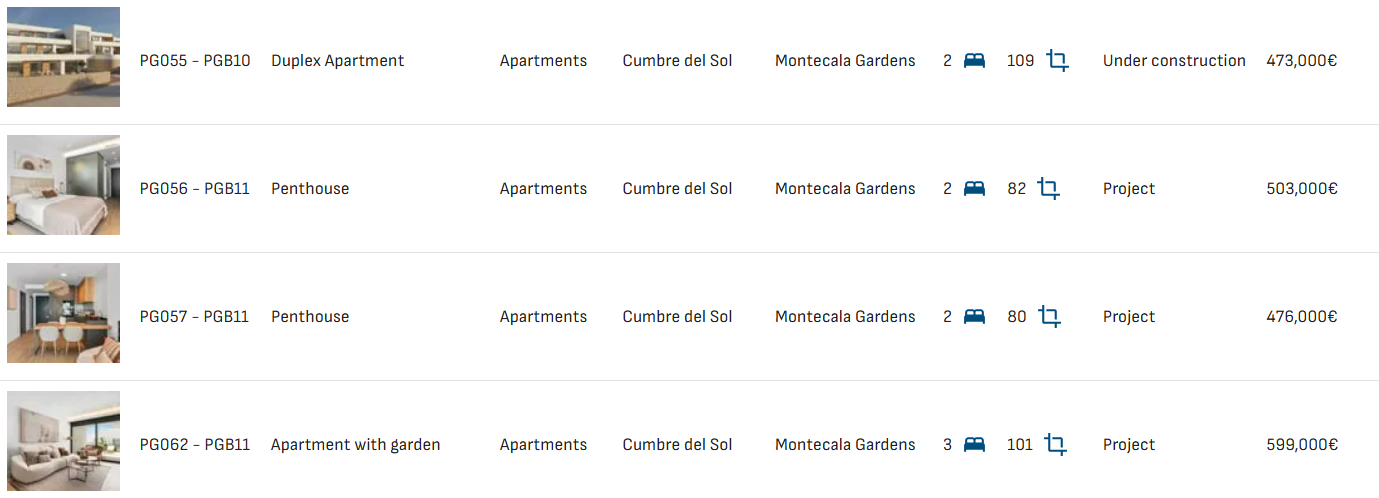Viewport: 1379px width, 498px height.
Task: Click bed icon in PG055 duplex row
Action: tap(974, 61)
